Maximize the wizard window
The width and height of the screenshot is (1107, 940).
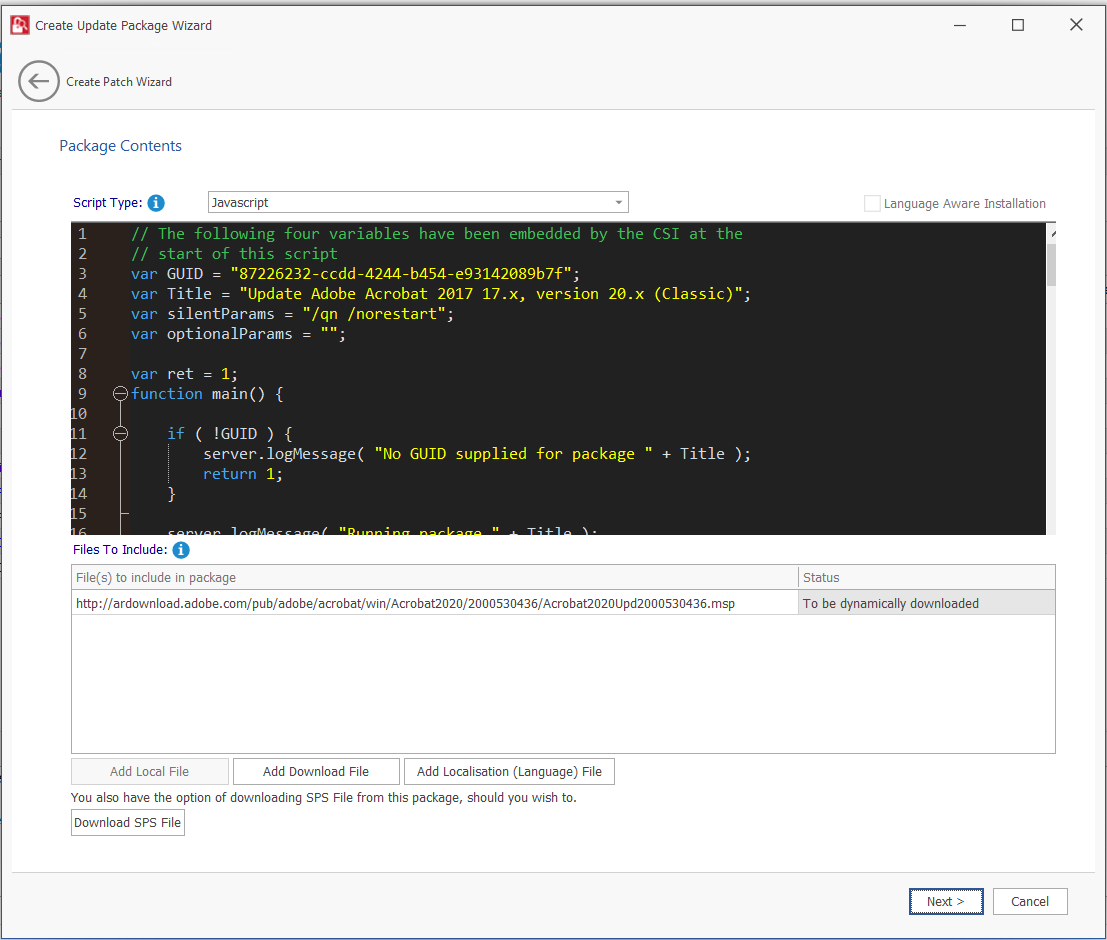(1018, 25)
